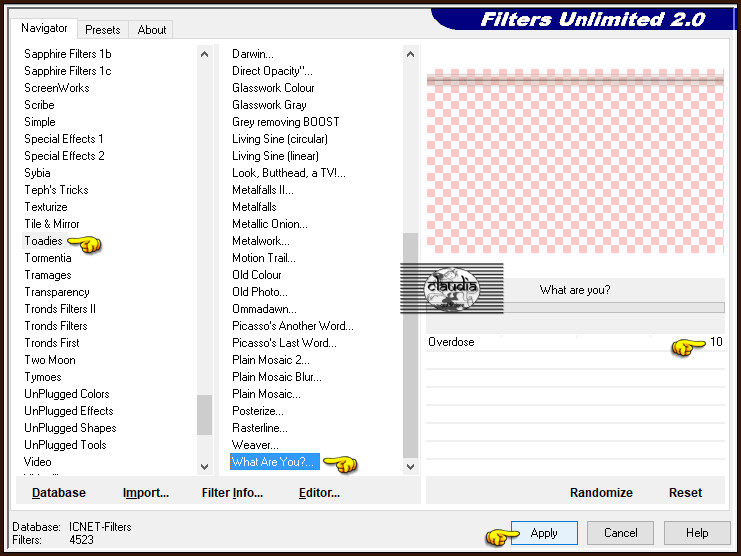
Task: Choose Tronds Filters II
Action: 60,309
